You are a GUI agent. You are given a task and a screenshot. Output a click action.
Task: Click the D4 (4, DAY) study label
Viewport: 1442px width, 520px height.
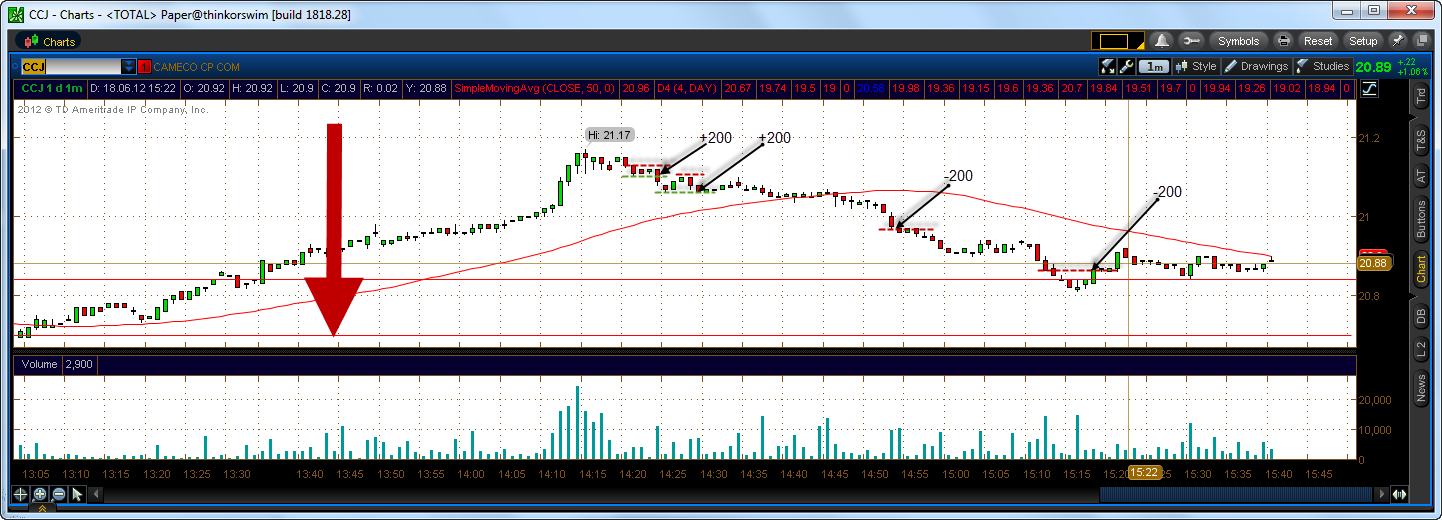[x=688, y=88]
